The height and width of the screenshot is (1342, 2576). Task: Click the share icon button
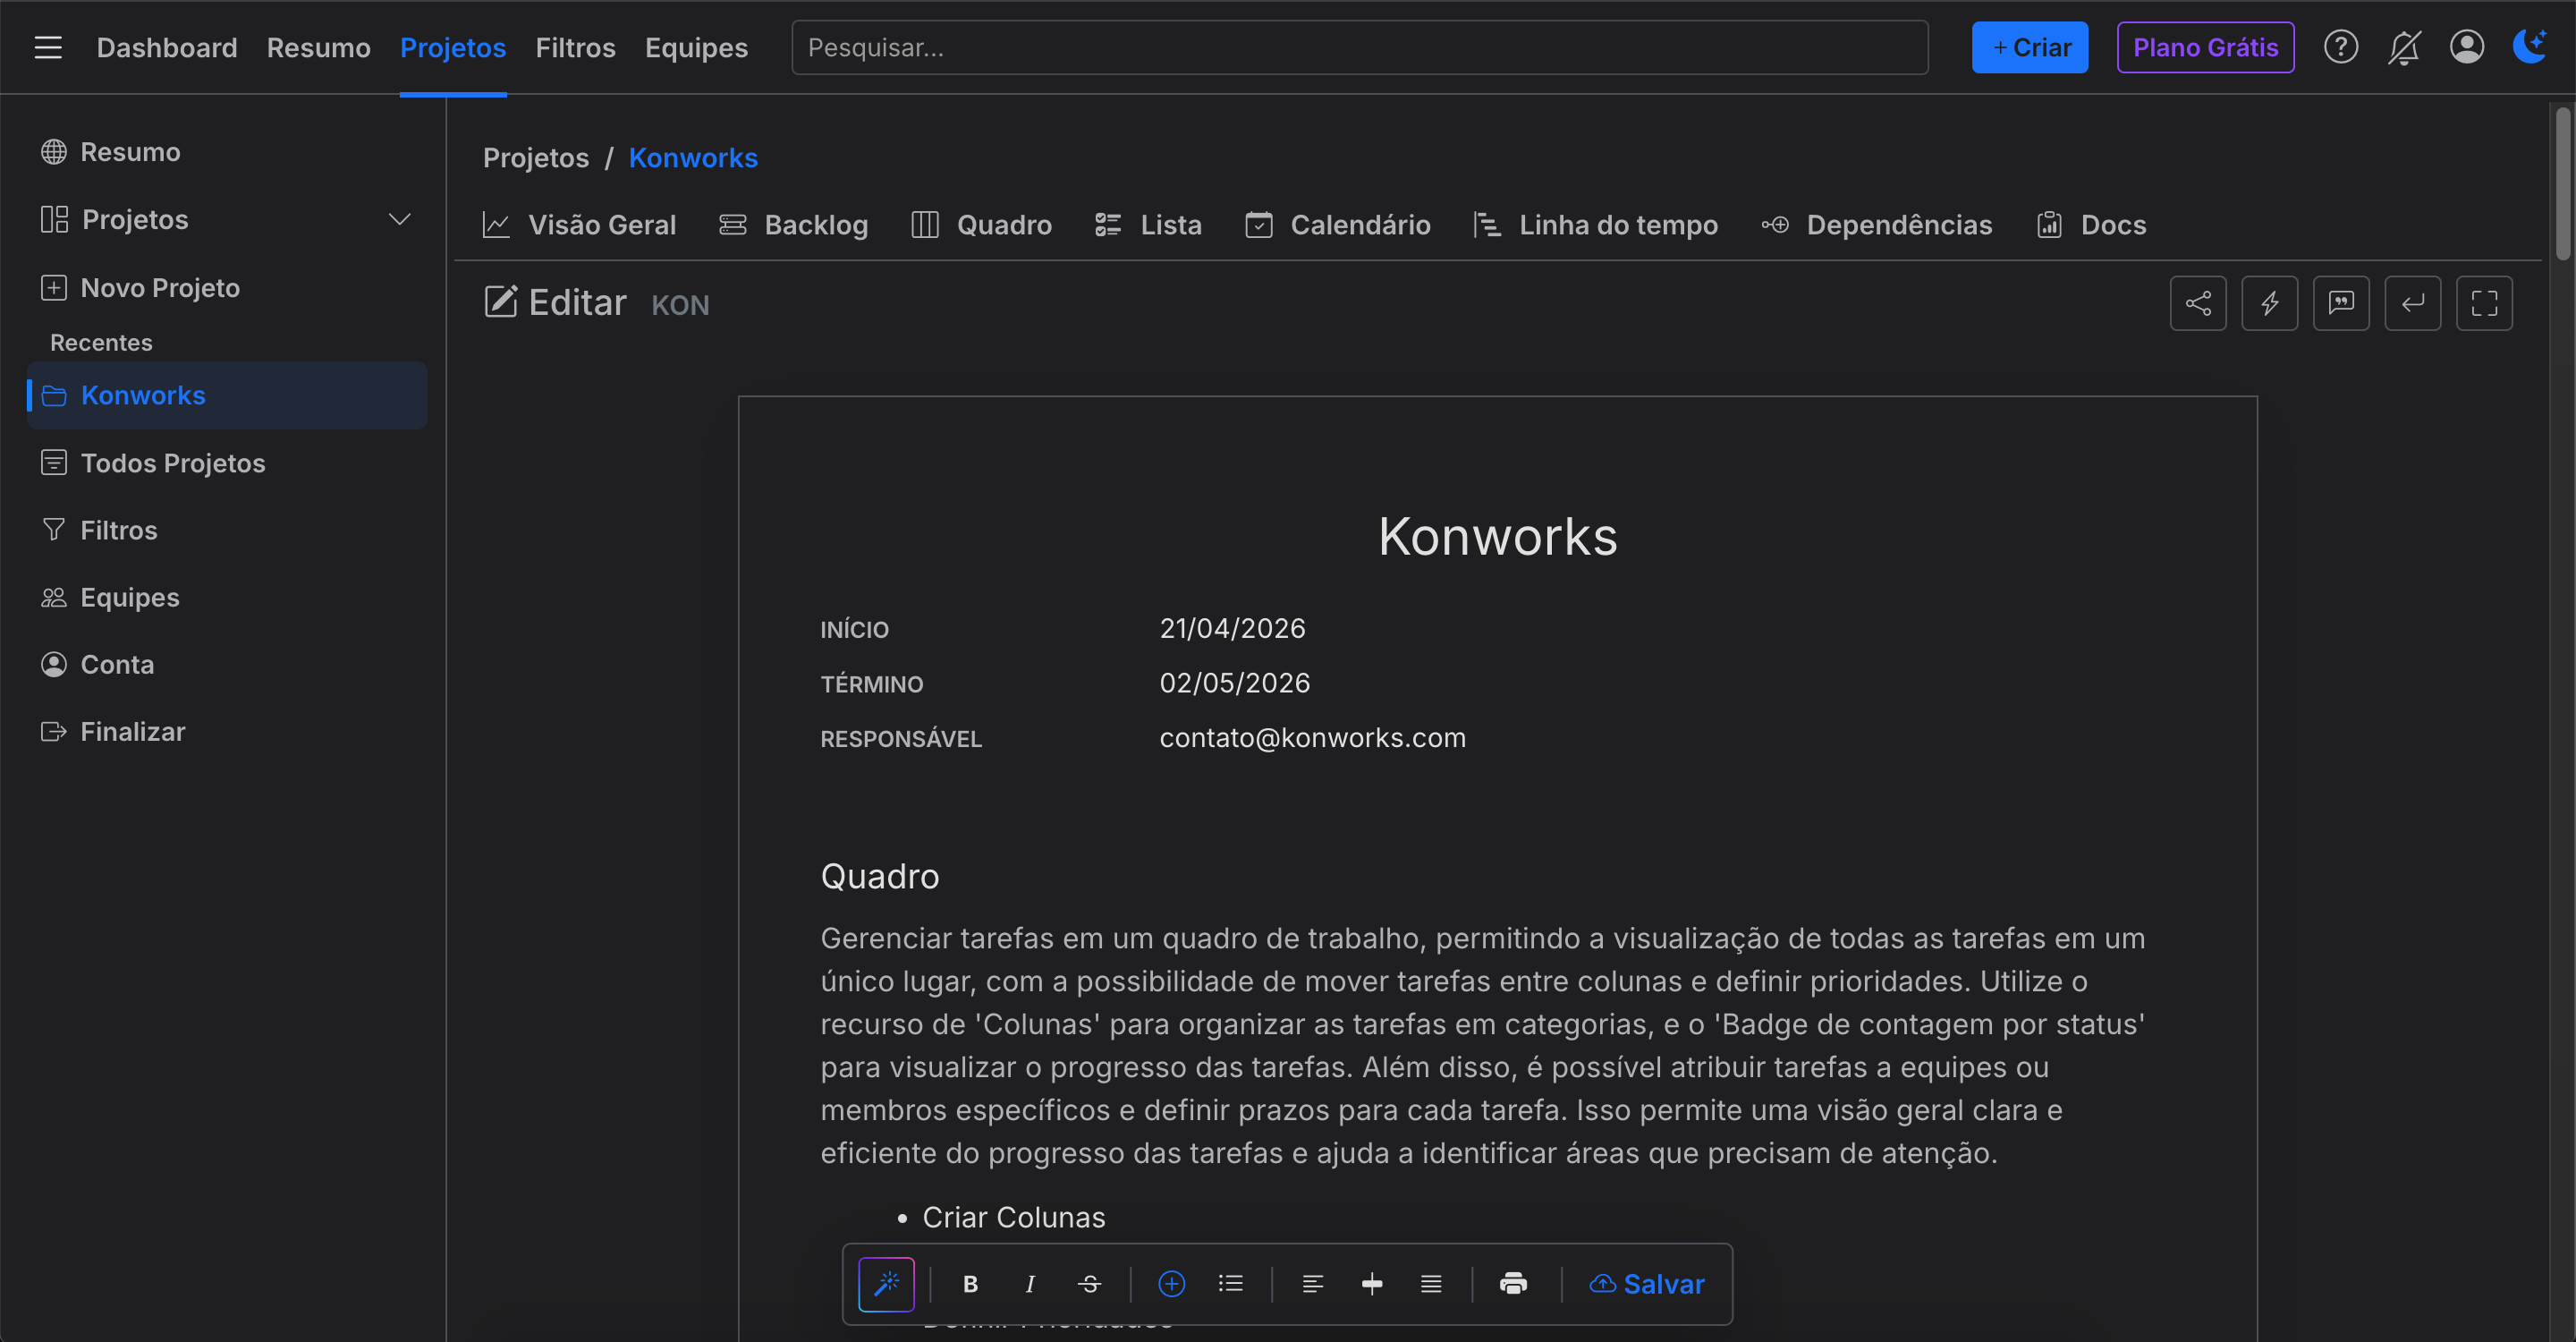[2198, 303]
